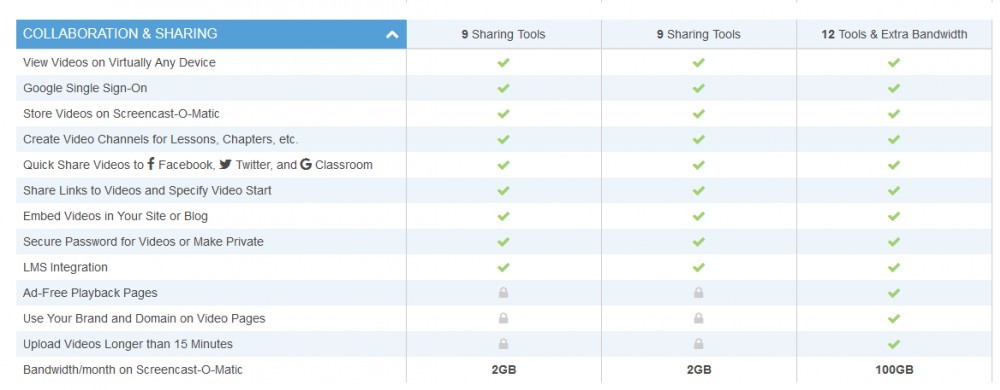The width and height of the screenshot is (1000, 390).
Task: Click Embed Videos in Your Site or Blog
Action: click(115, 217)
